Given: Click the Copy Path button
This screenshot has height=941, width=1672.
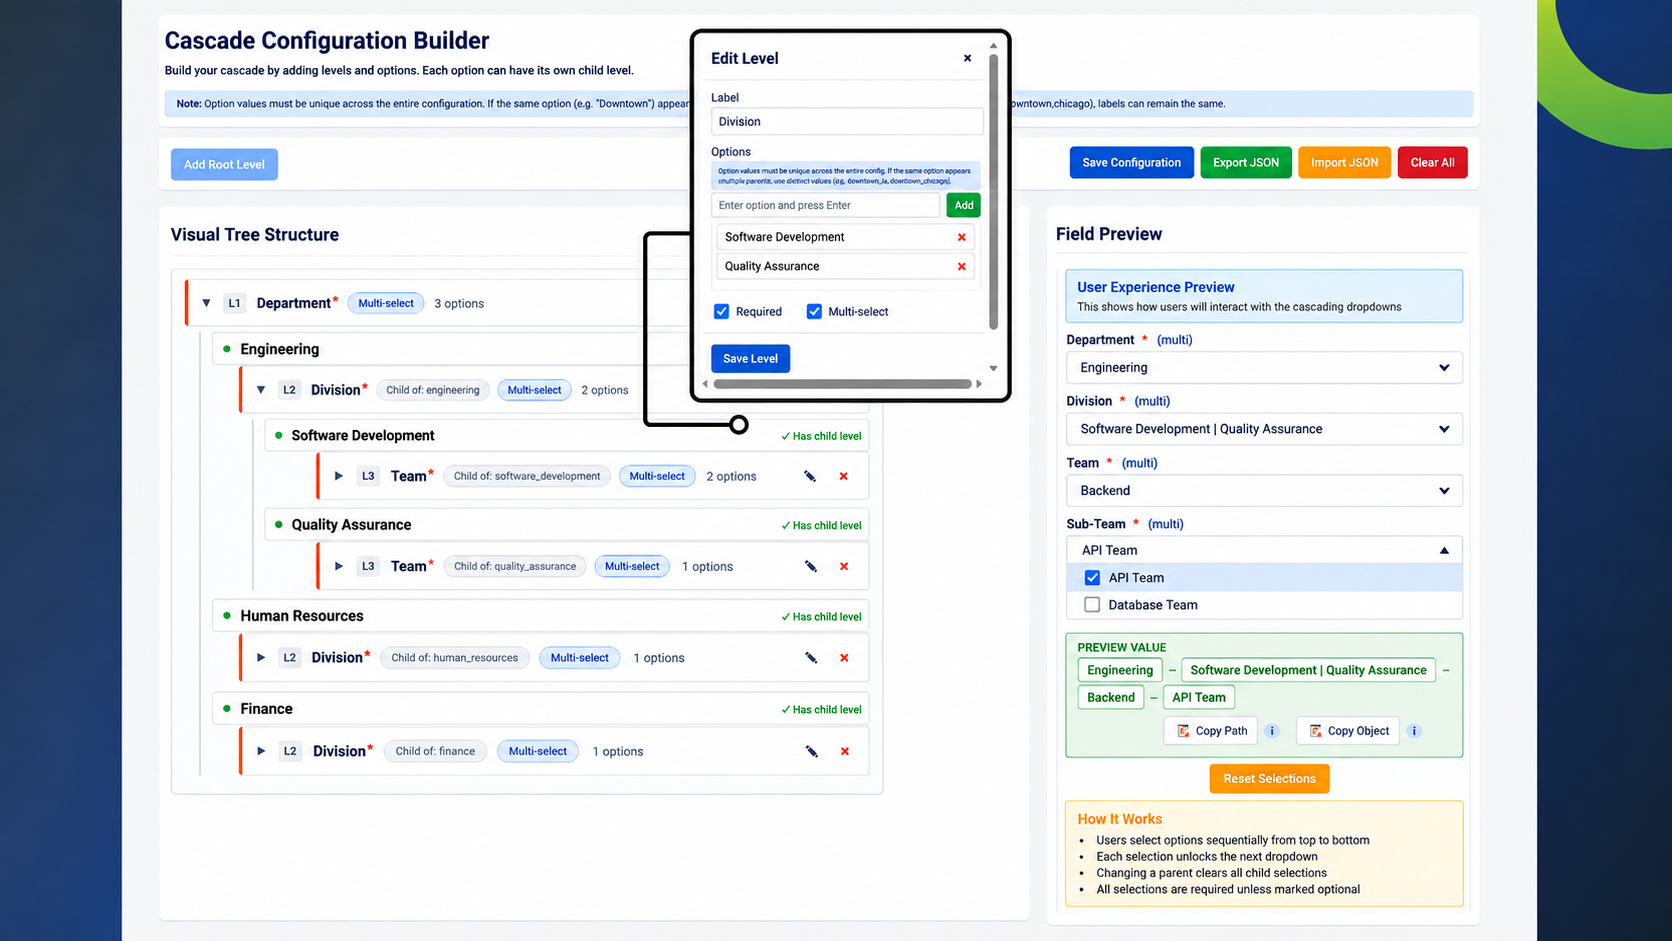Looking at the screenshot, I should click(x=1211, y=731).
